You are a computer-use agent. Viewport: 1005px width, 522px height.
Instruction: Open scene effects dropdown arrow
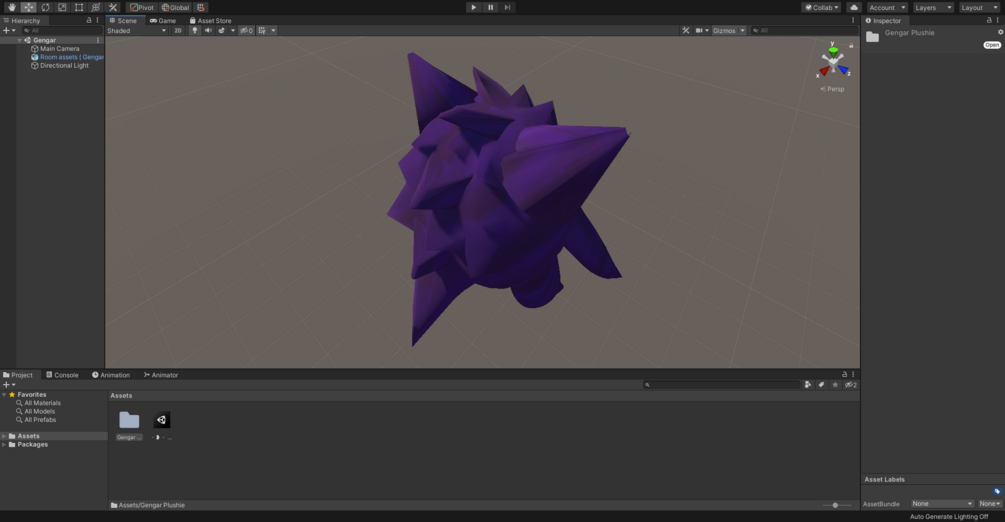point(233,30)
